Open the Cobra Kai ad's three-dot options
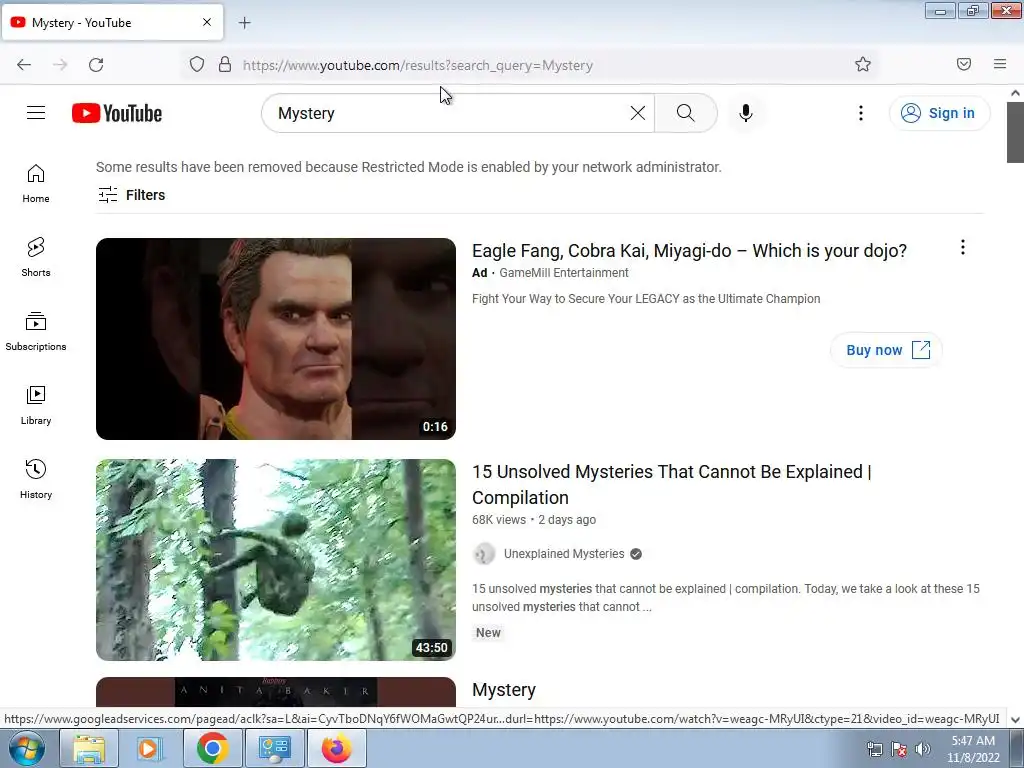 point(963,247)
